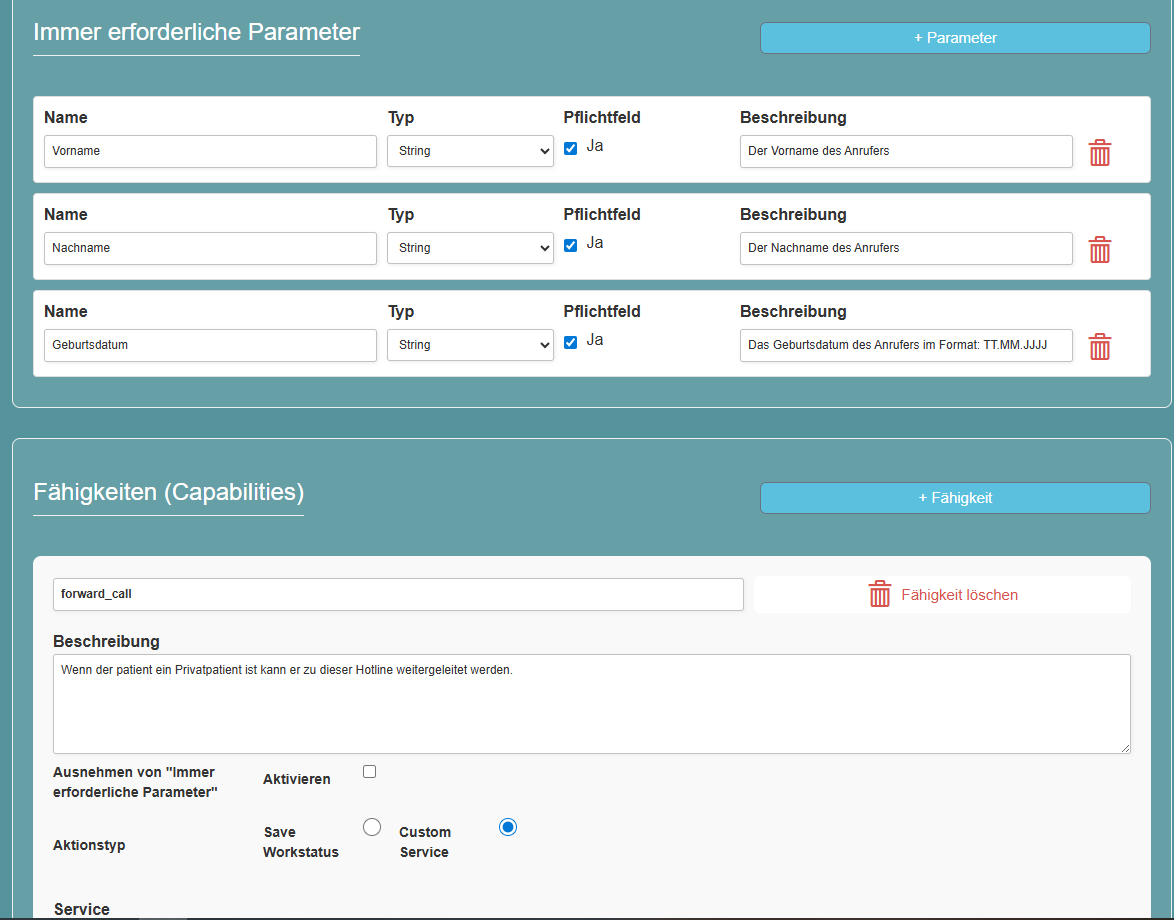This screenshot has width=1174, height=920.
Task: Delete the Geburtsdatum parameter via its trash icon
Action: tap(1100, 347)
